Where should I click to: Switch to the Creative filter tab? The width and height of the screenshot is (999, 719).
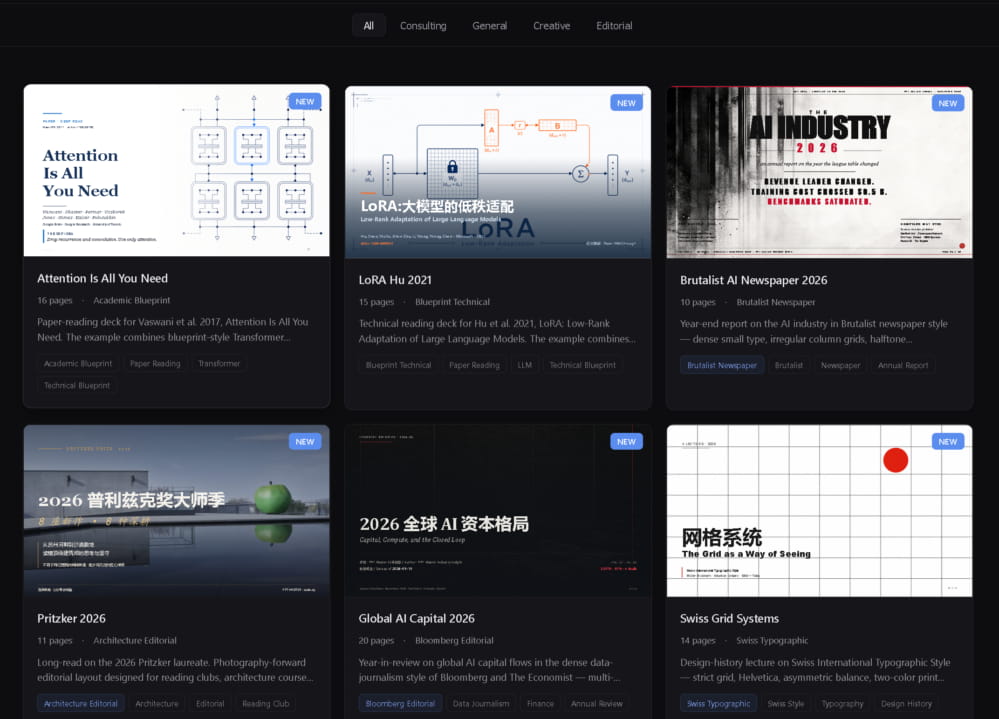[x=551, y=25]
